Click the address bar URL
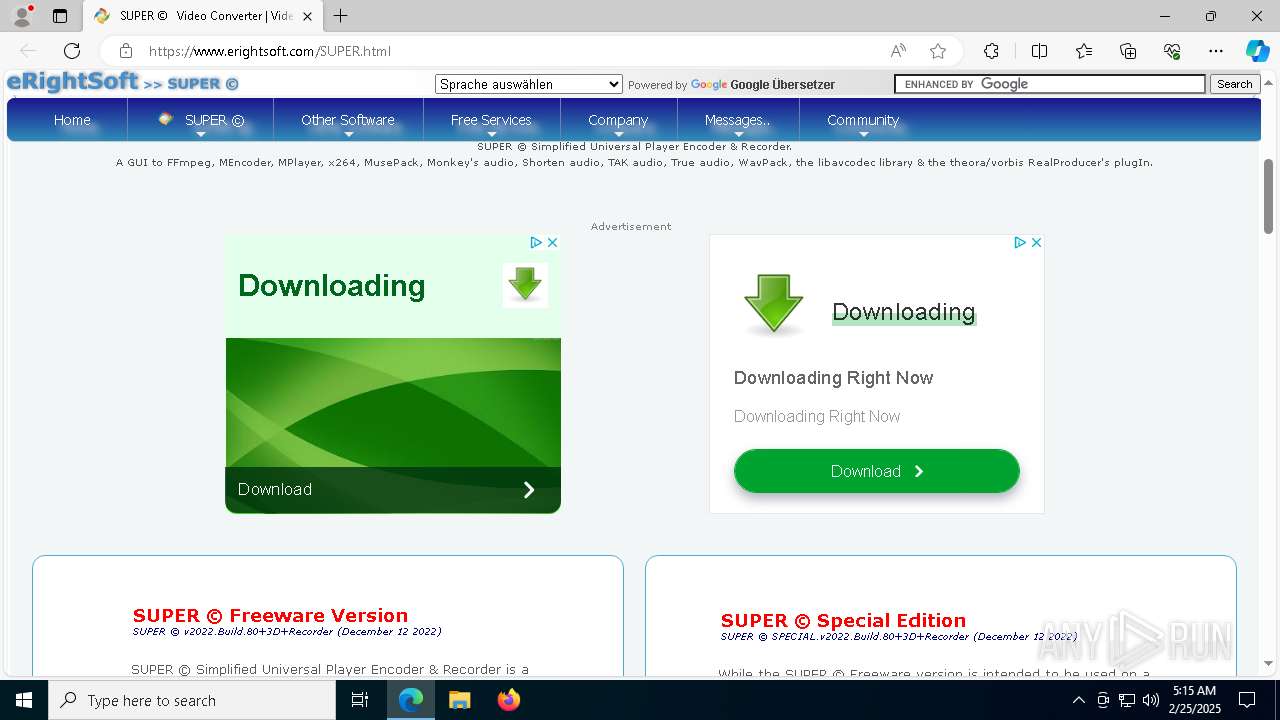Image resolution: width=1280 pixels, height=720 pixels. 270,51
